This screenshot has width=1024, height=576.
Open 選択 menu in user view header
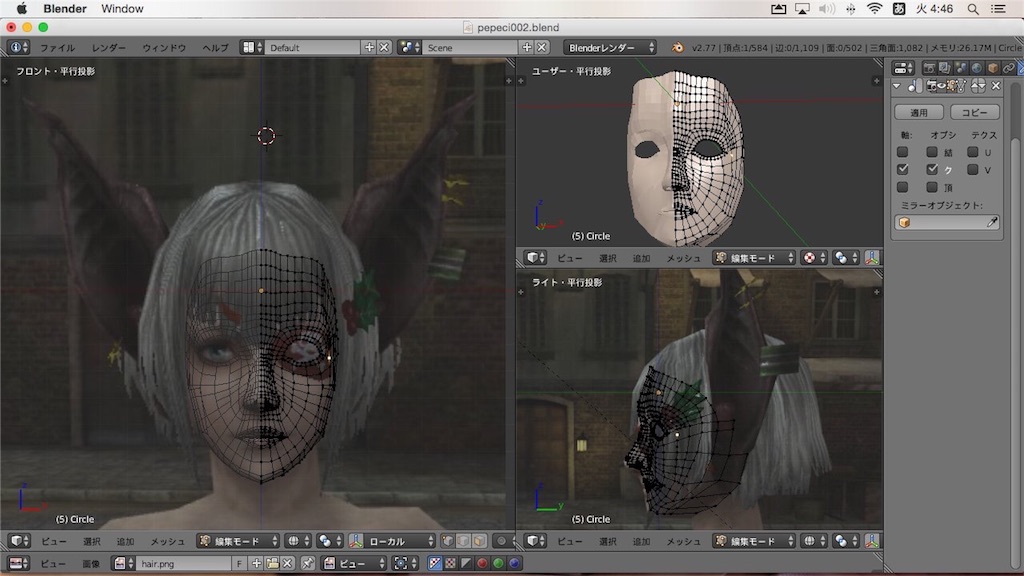pyautogui.click(x=607, y=258)
